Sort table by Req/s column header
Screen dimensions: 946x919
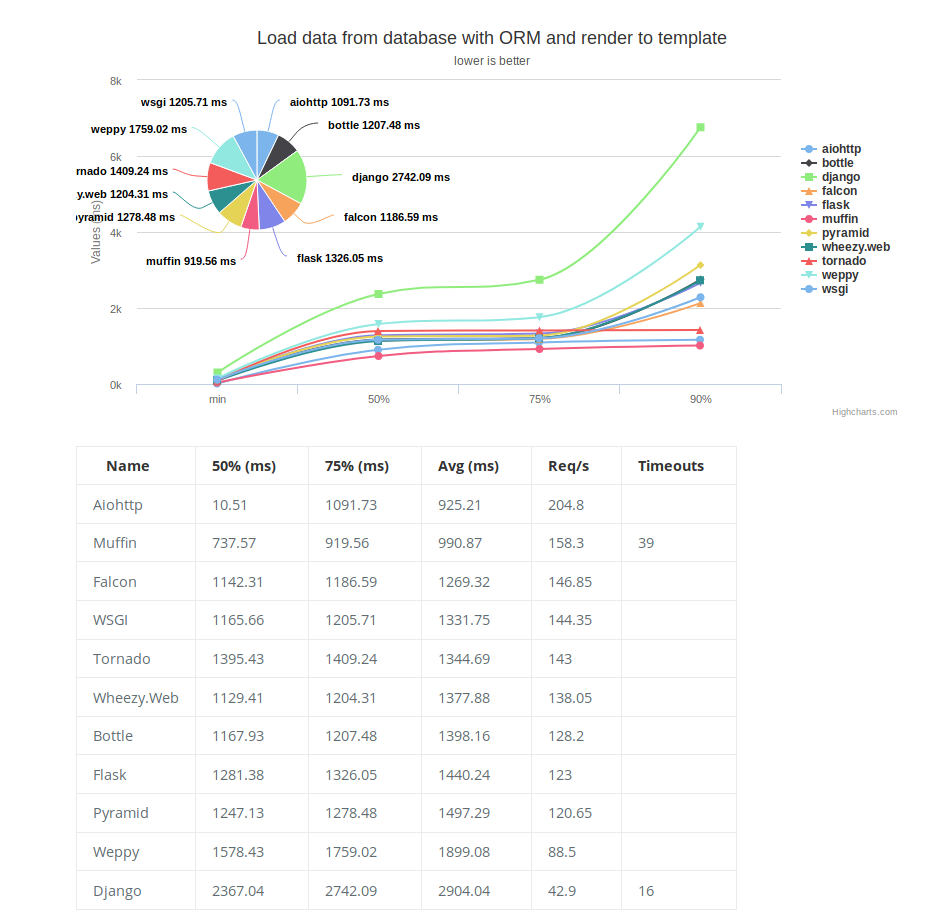(x=568, y=466)
